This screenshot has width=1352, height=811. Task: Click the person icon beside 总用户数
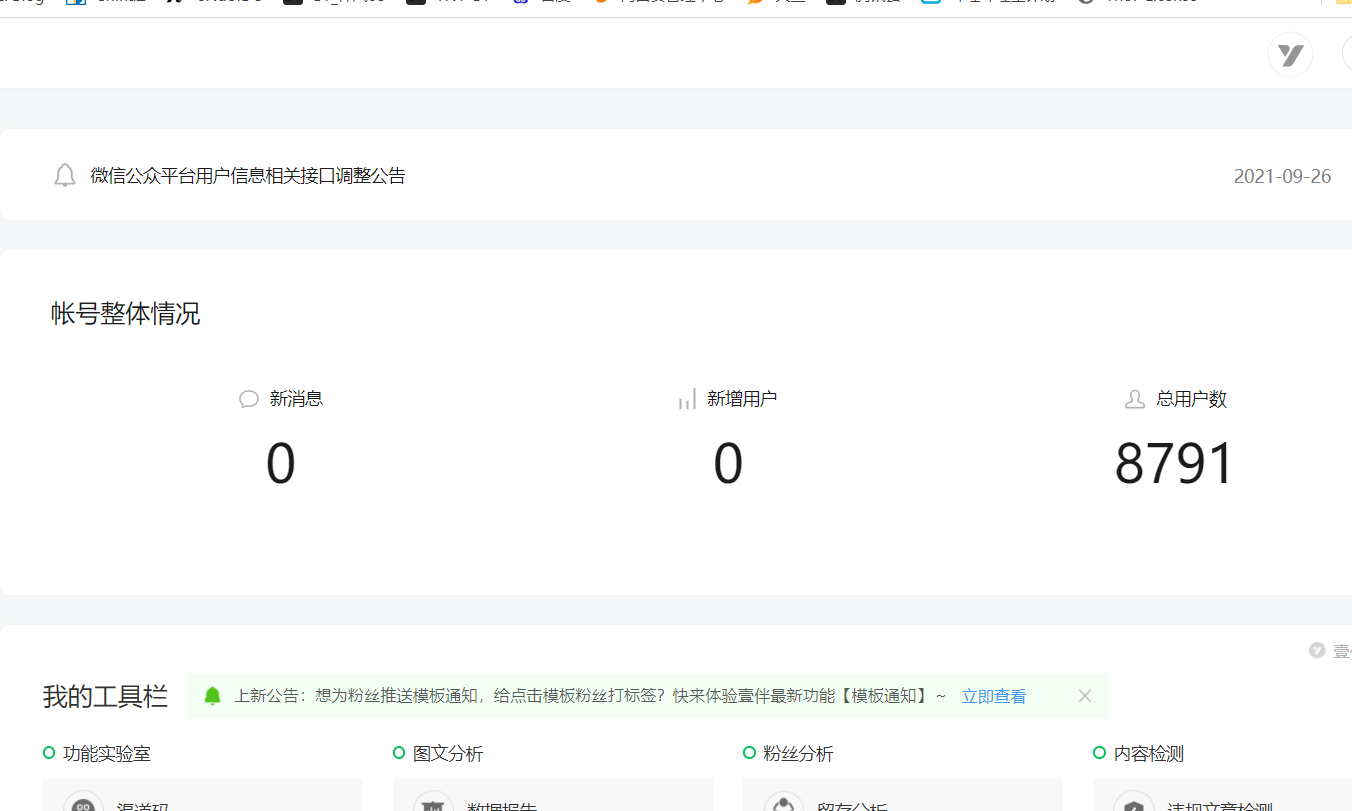[1134, 399]
